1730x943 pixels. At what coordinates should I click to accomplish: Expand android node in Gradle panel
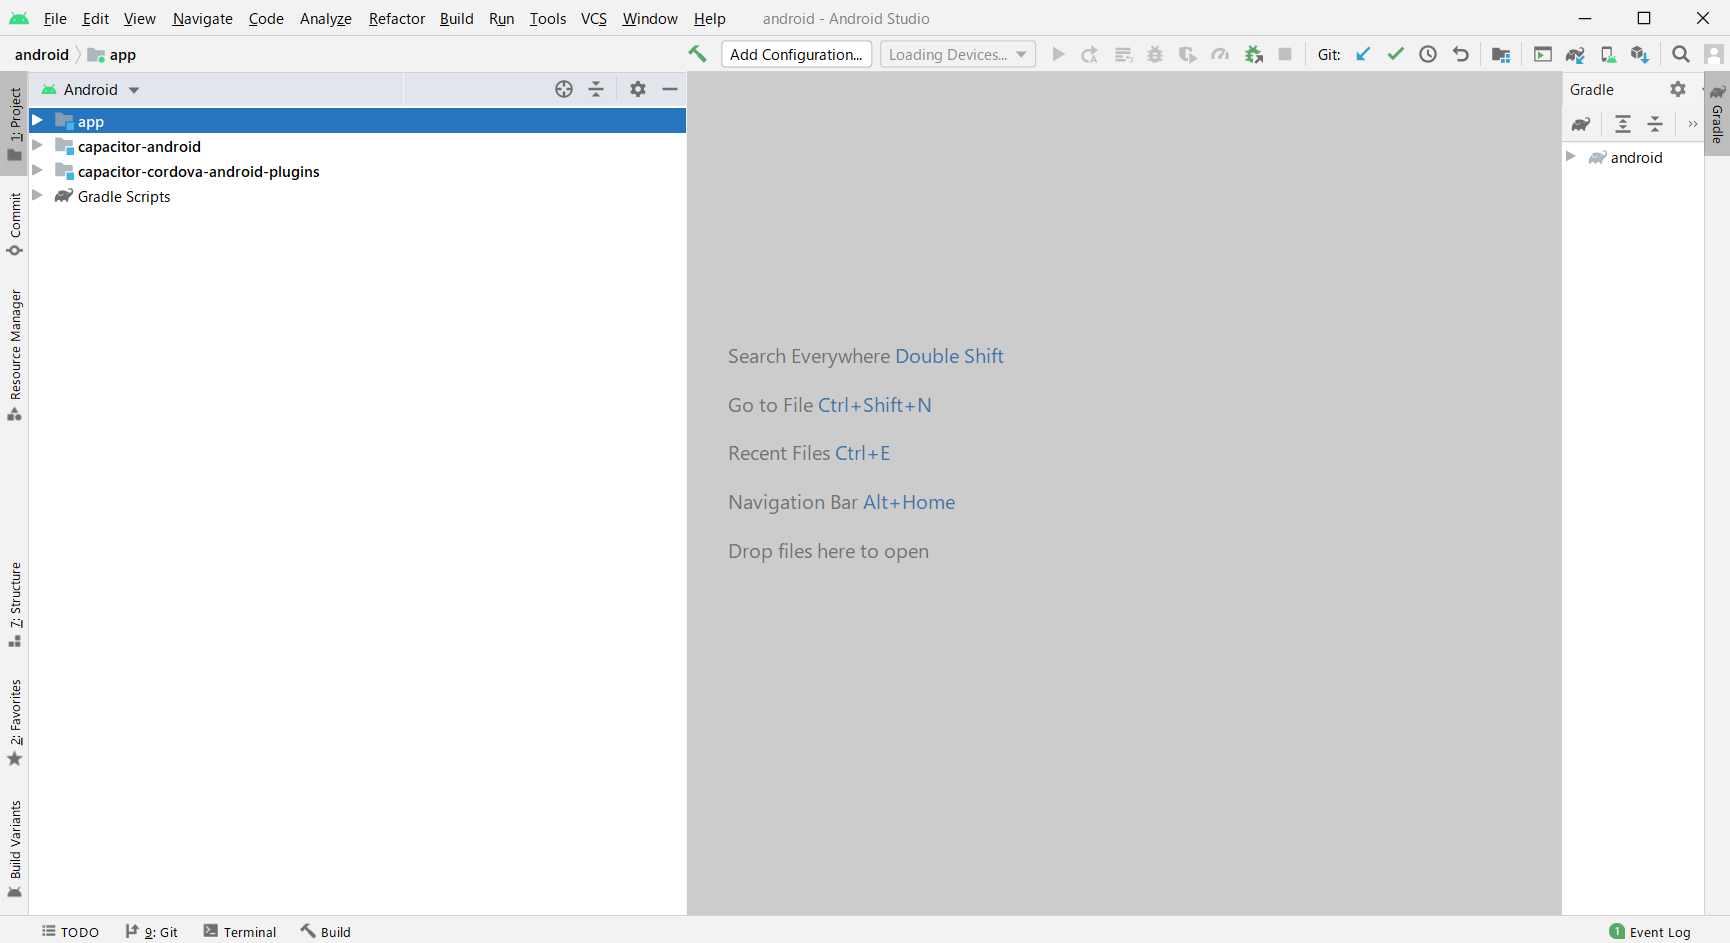click(1571, 157)
